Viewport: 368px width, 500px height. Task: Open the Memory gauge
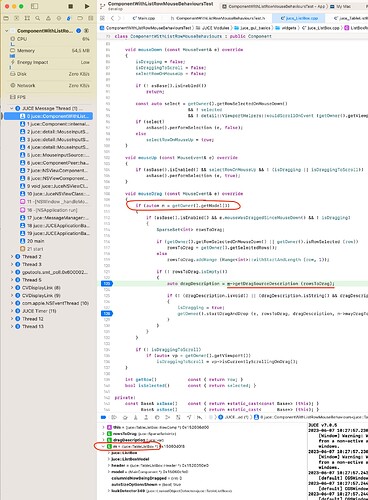pyautogui.click(x=49, y=51)
